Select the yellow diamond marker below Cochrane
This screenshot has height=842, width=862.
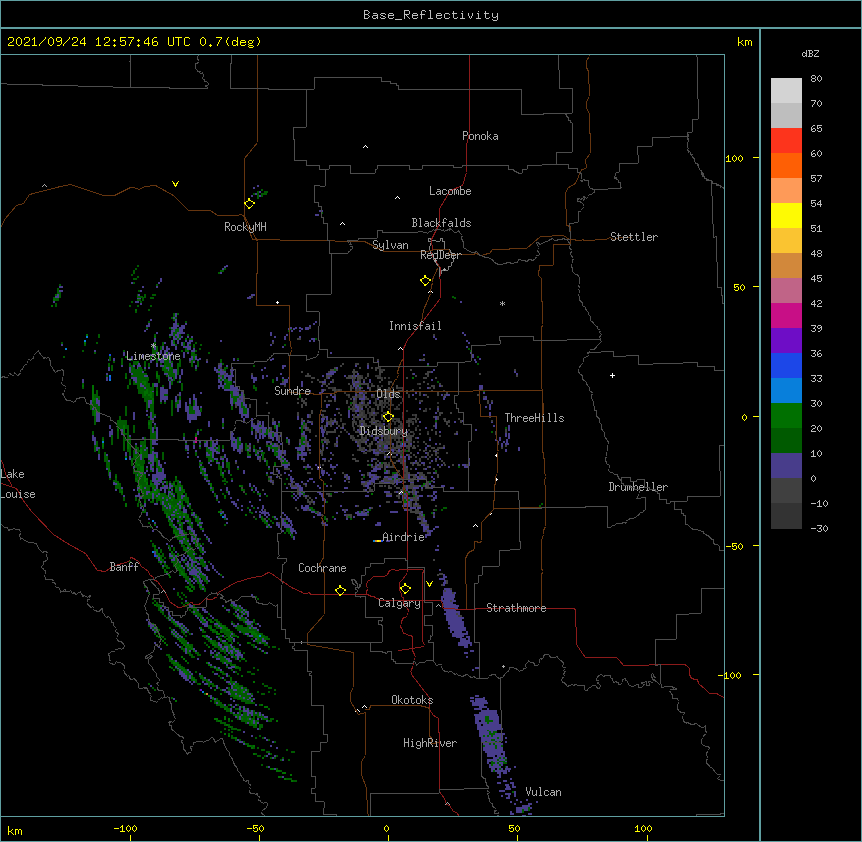(x=340, y=590)
